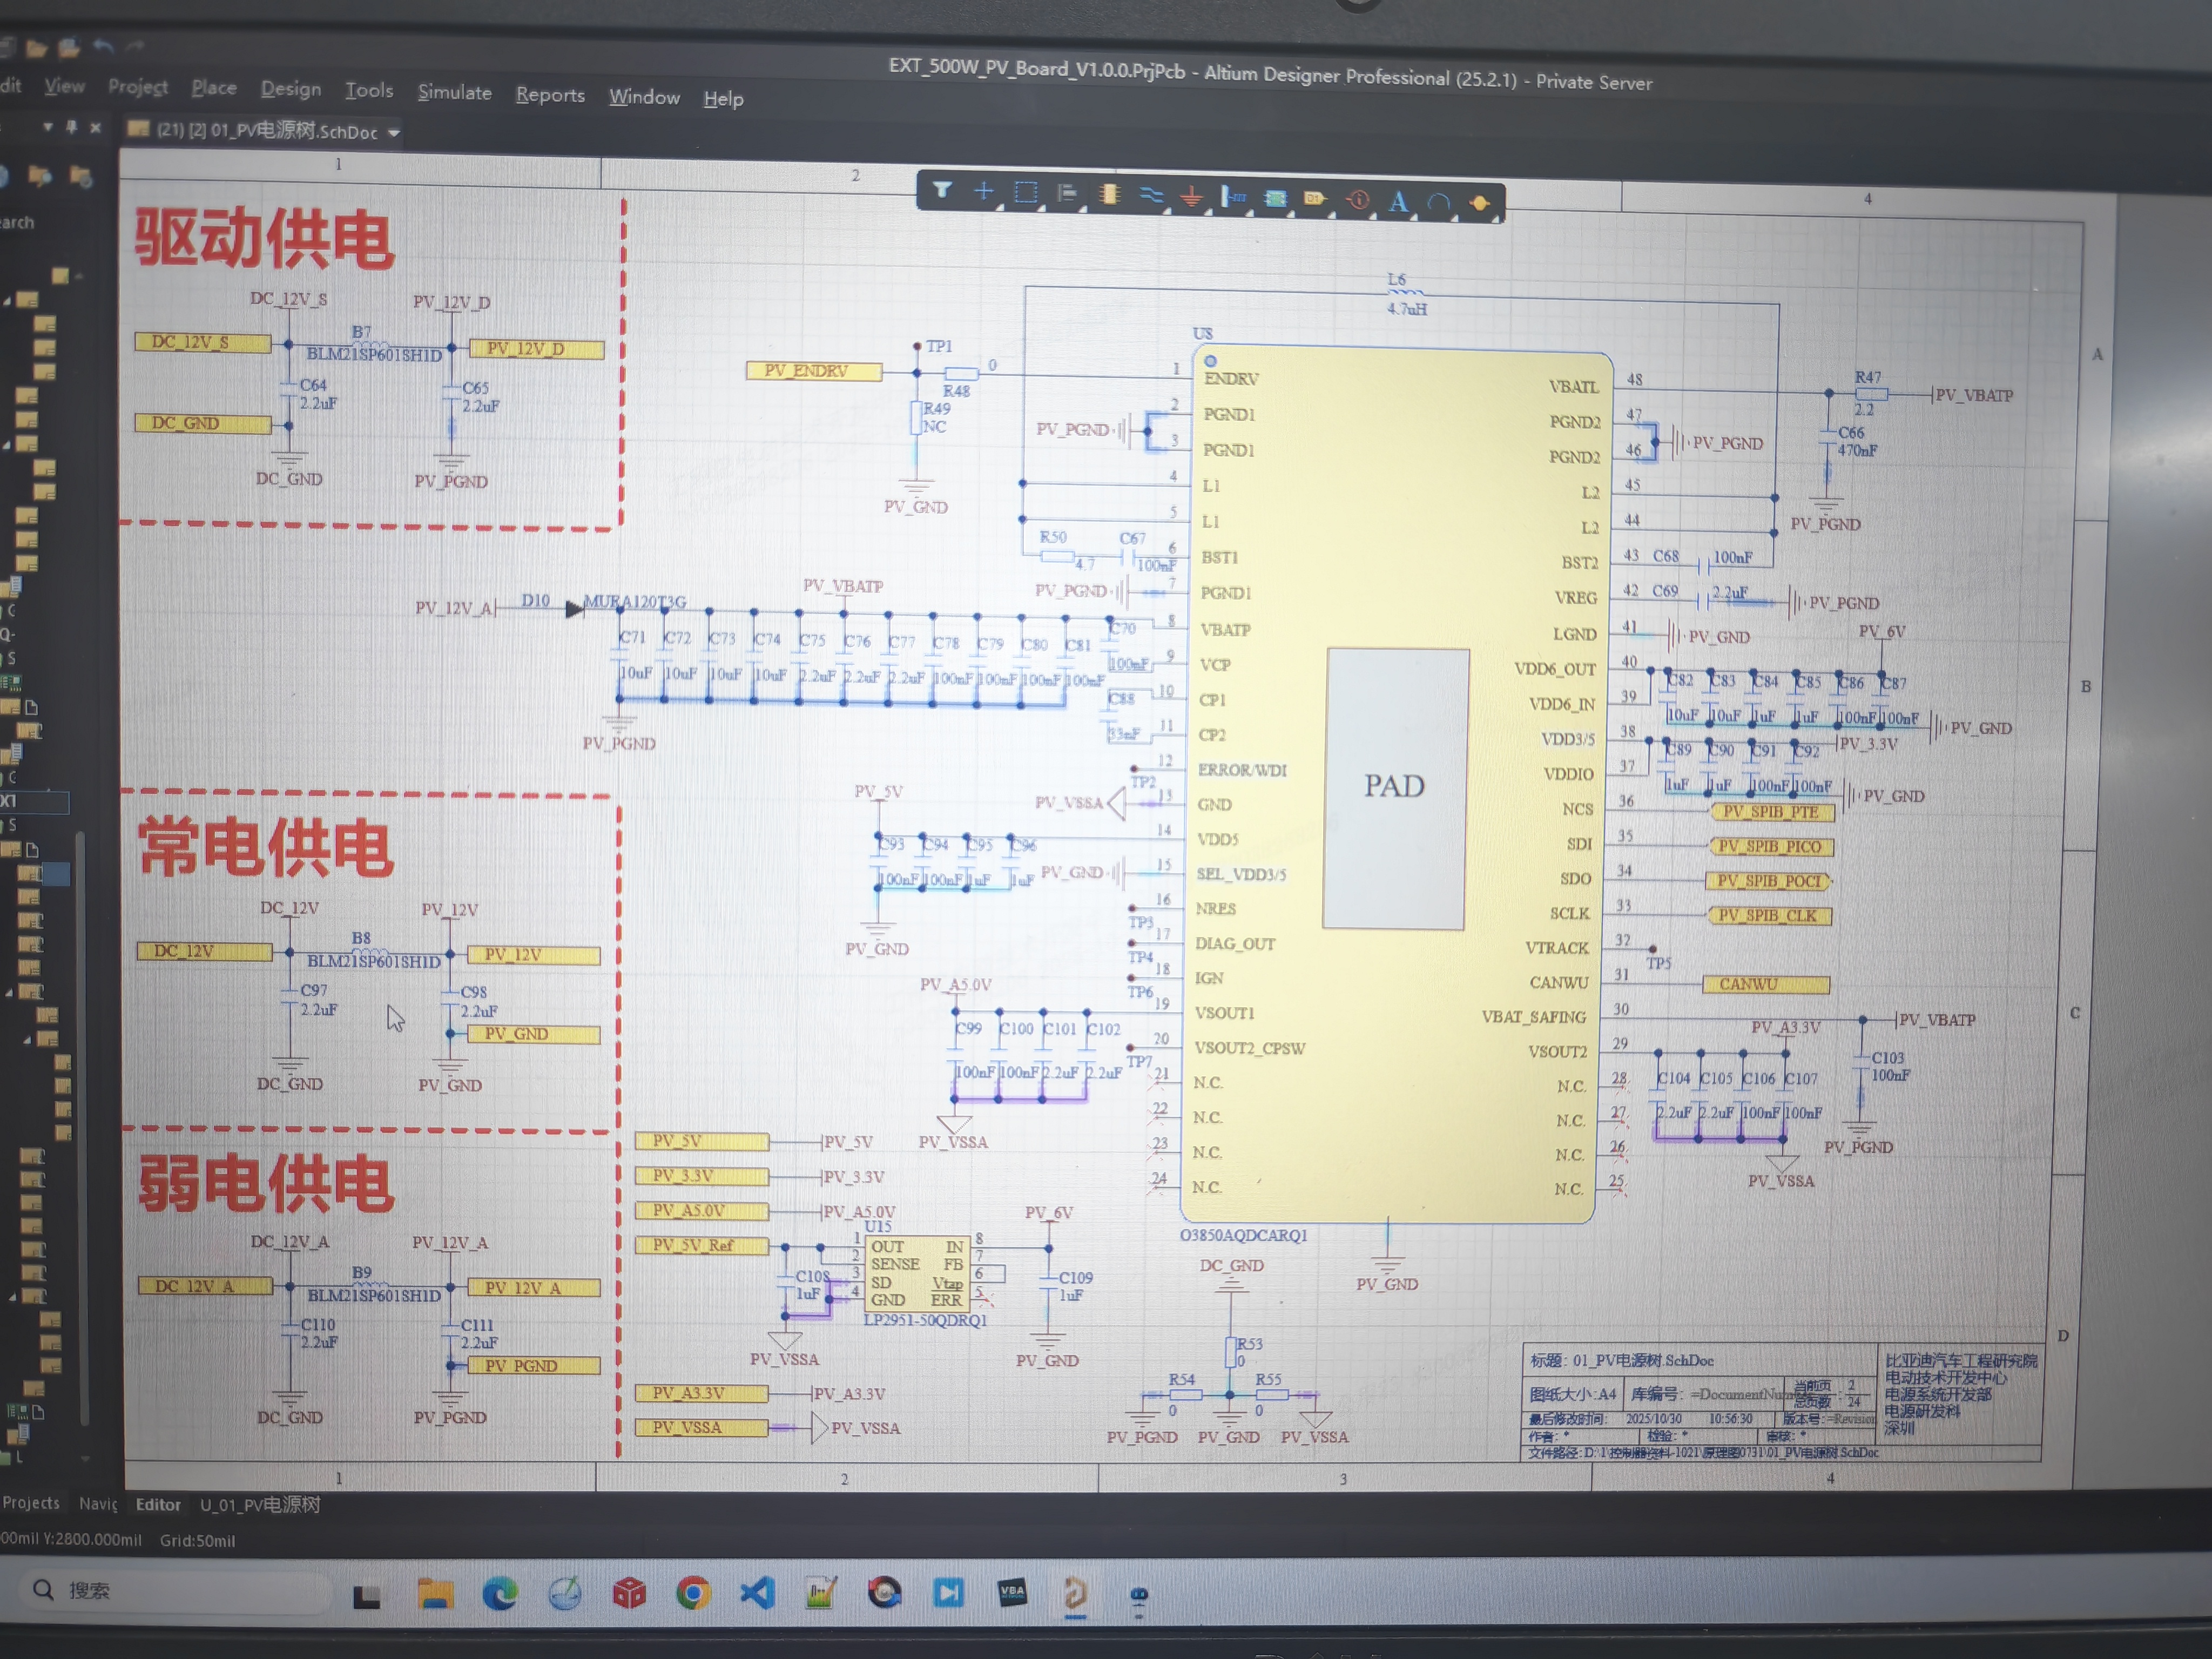Open the Design menu

[290, 89]
